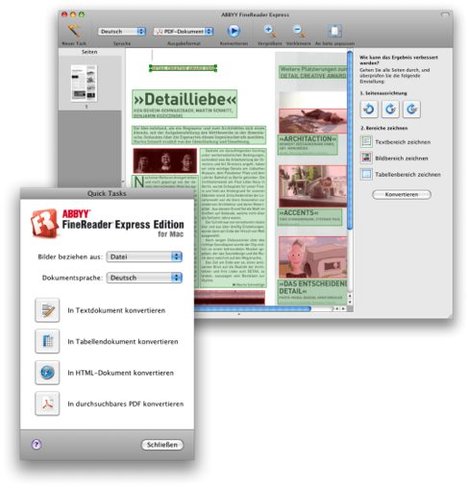
Task: Select the »Detailliebe« headline text block
Action: pyautogui.click(x=185, y=104)
